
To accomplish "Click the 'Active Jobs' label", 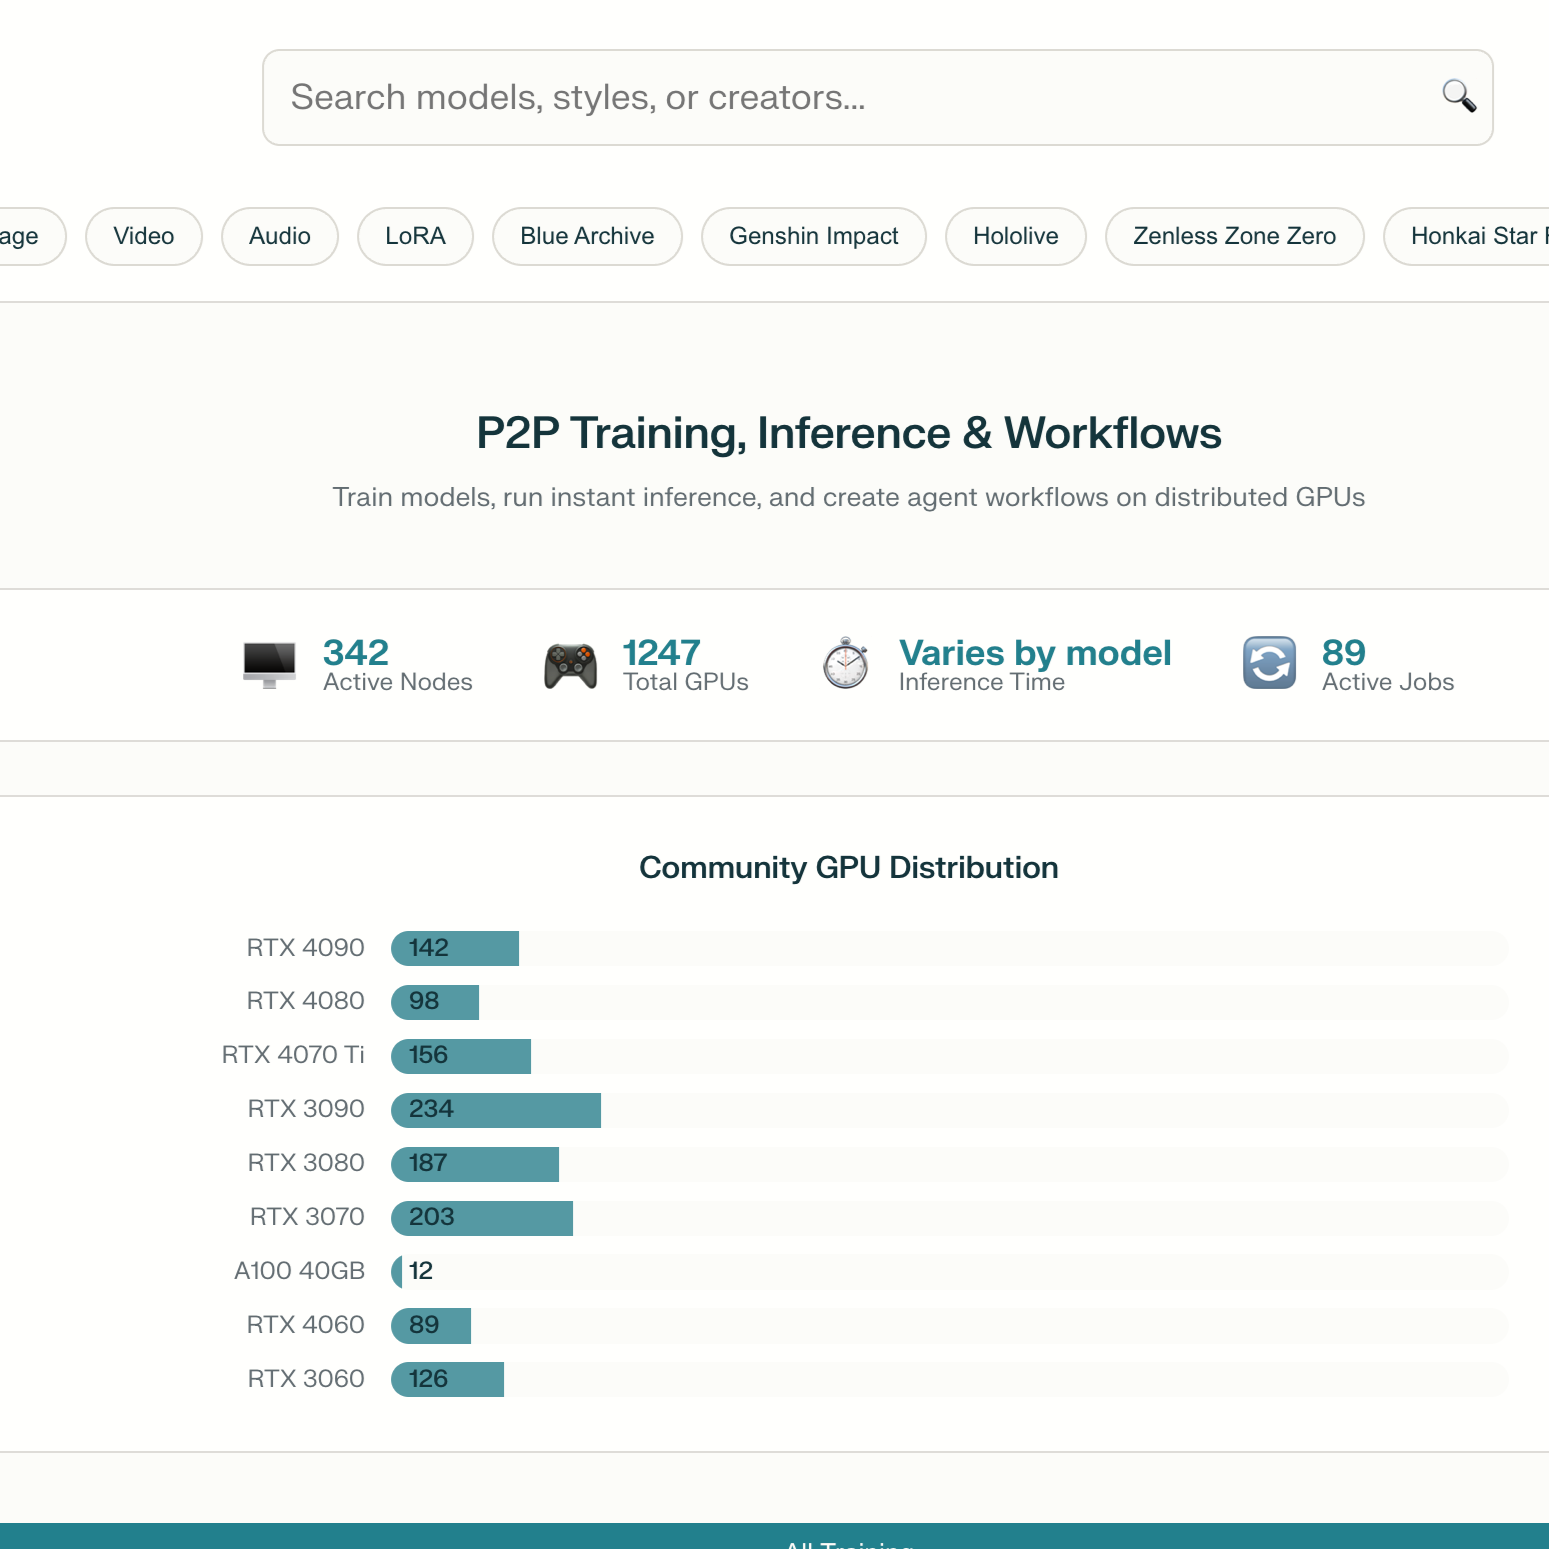I will (1388, 682).
